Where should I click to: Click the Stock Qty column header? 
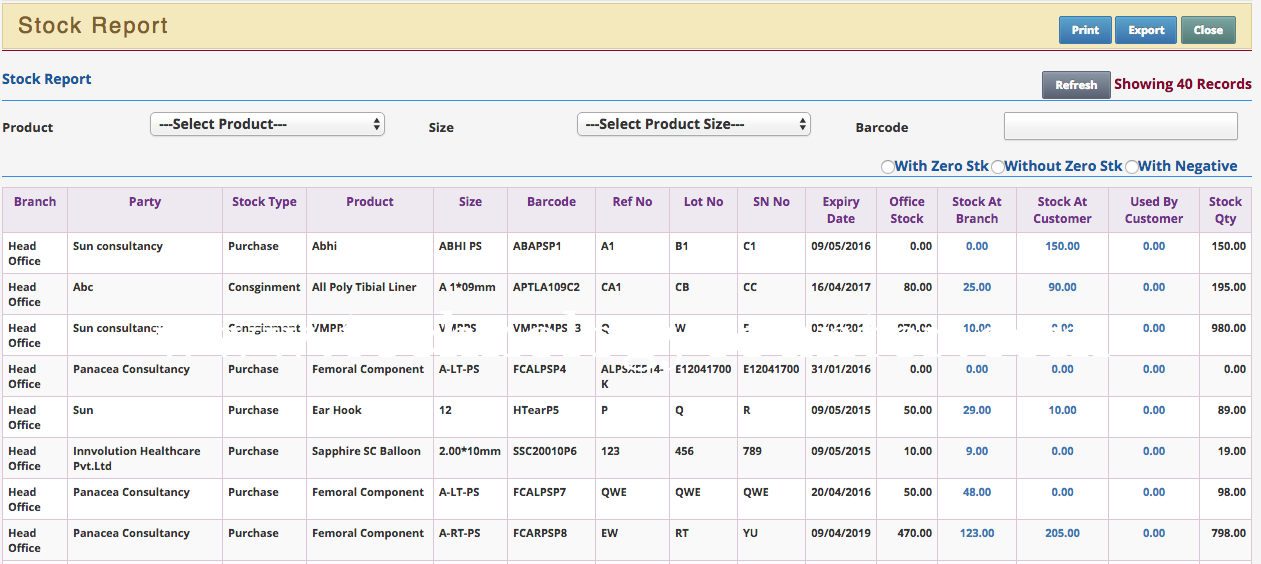(1225, 210)
